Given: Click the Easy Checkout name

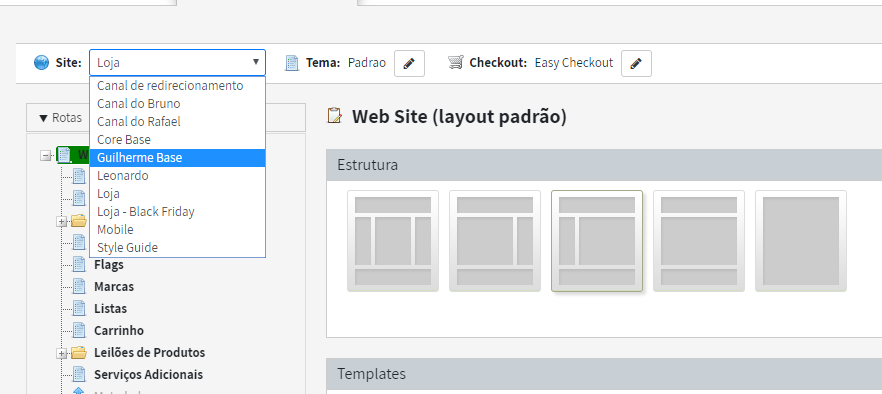Looking at the screenshot, I should 574,62.
